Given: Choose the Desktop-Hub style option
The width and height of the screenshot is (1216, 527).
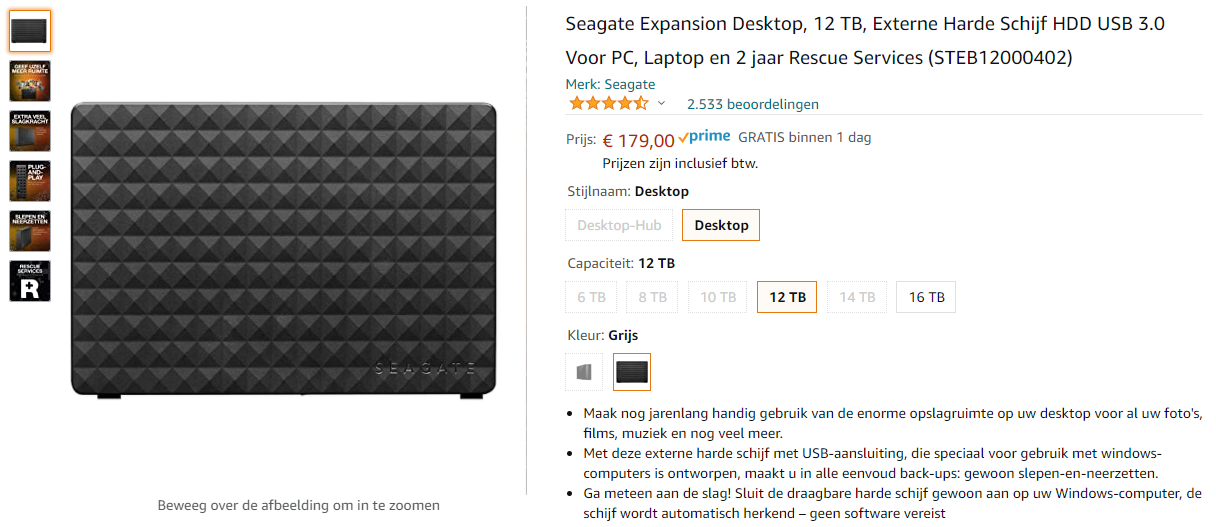Looking at the screenshot, I should click(619, 225).
